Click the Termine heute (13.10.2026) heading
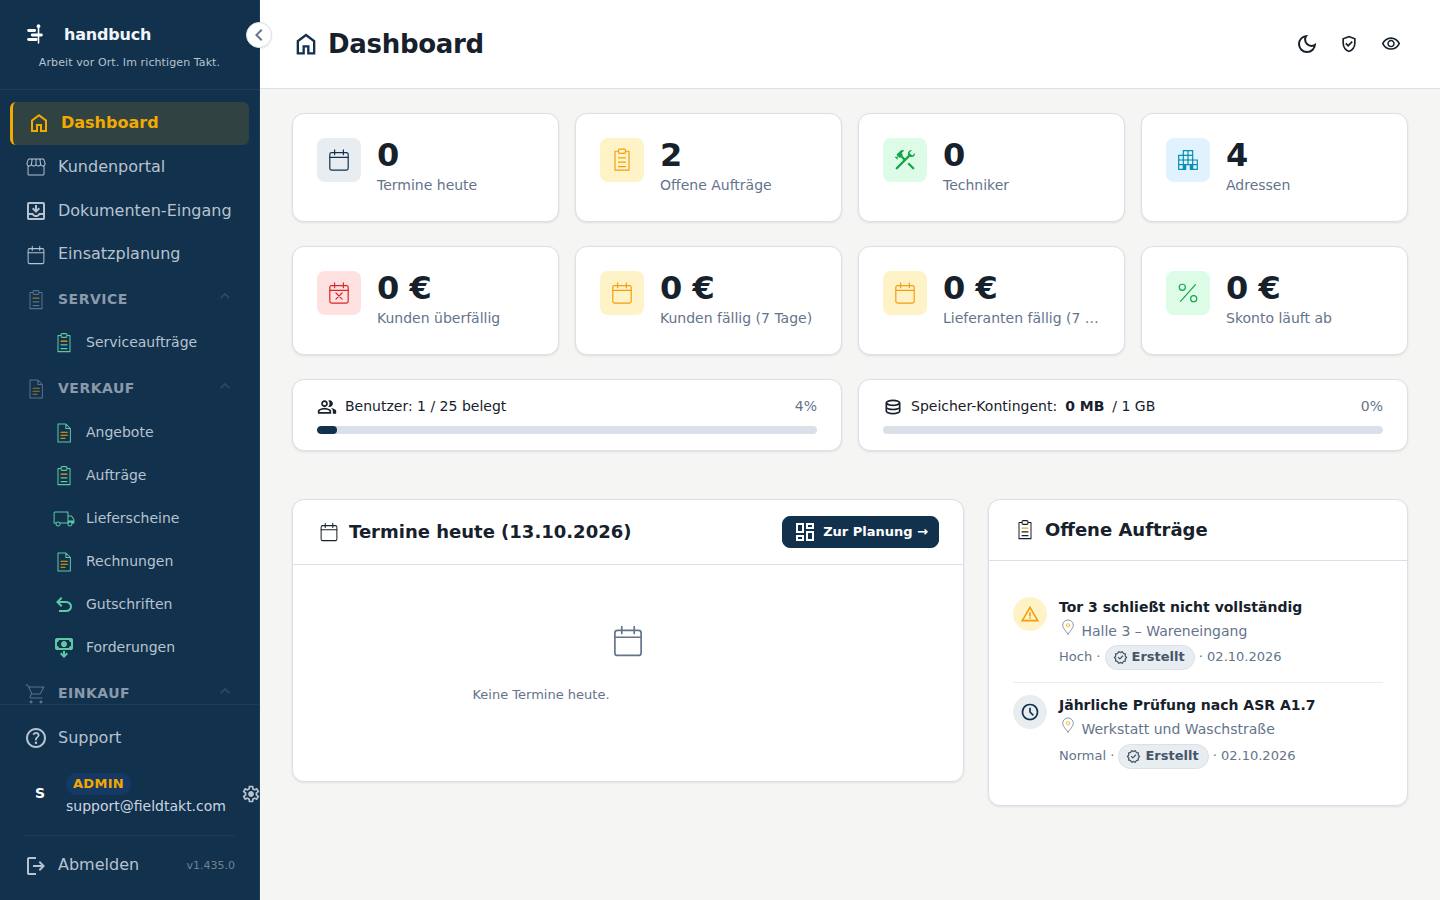The width and height of the screenshot is (1440, 900). pos(490,532)
